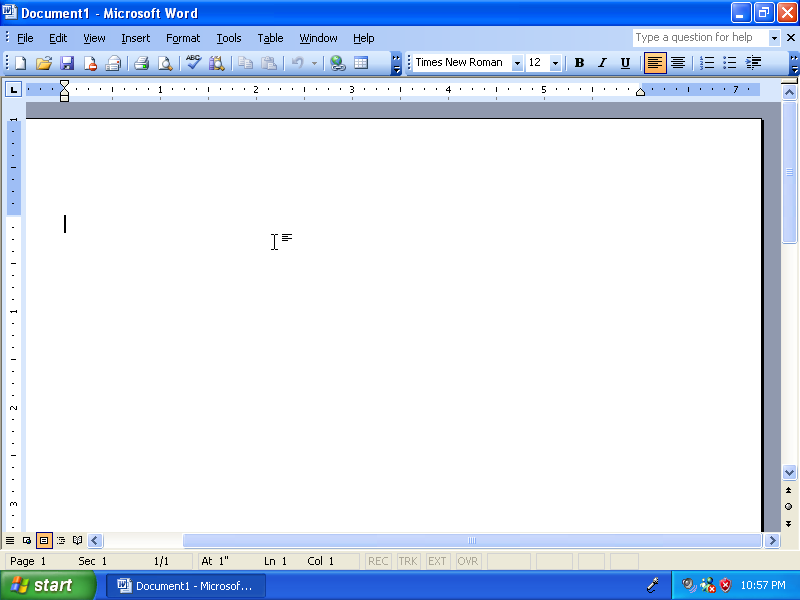Jump to previous page double arrow
The image size is (800, 600).
[x=789, y=490]
